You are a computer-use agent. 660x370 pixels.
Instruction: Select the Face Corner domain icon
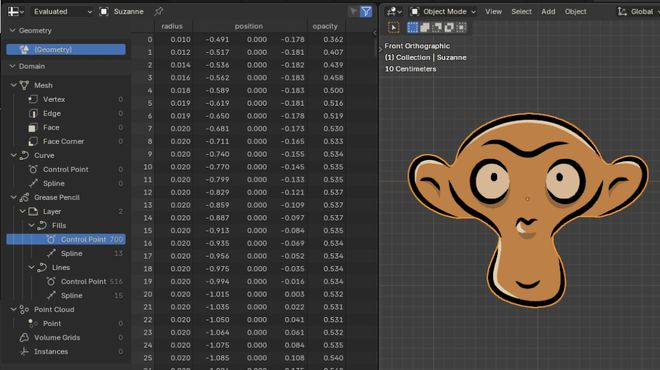33,141
